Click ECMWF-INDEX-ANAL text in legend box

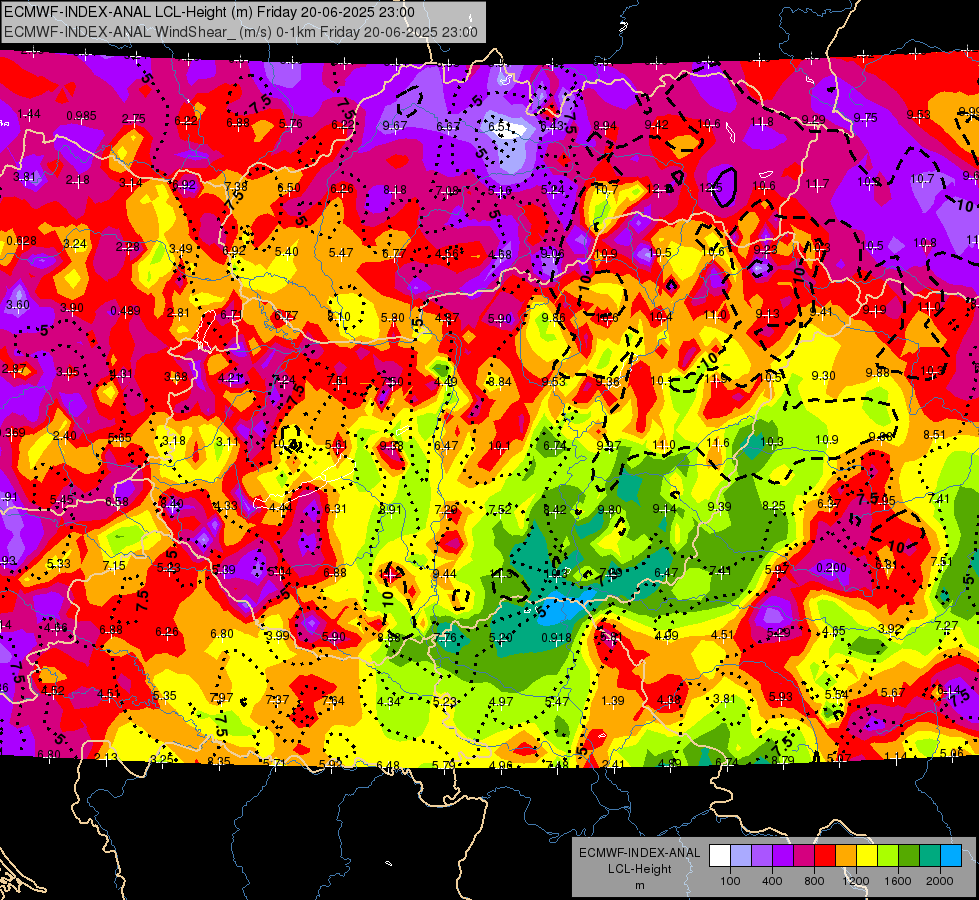point(639,853)
